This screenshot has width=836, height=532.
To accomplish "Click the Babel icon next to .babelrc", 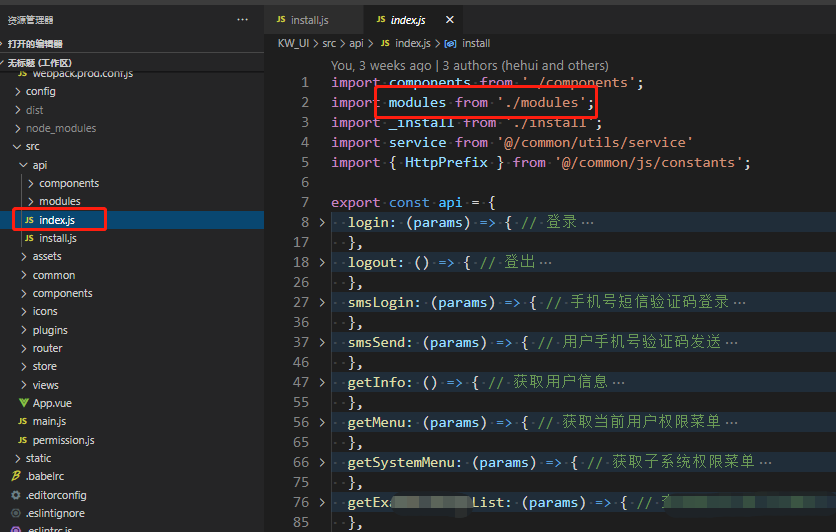I will click(x=16, y=477).
